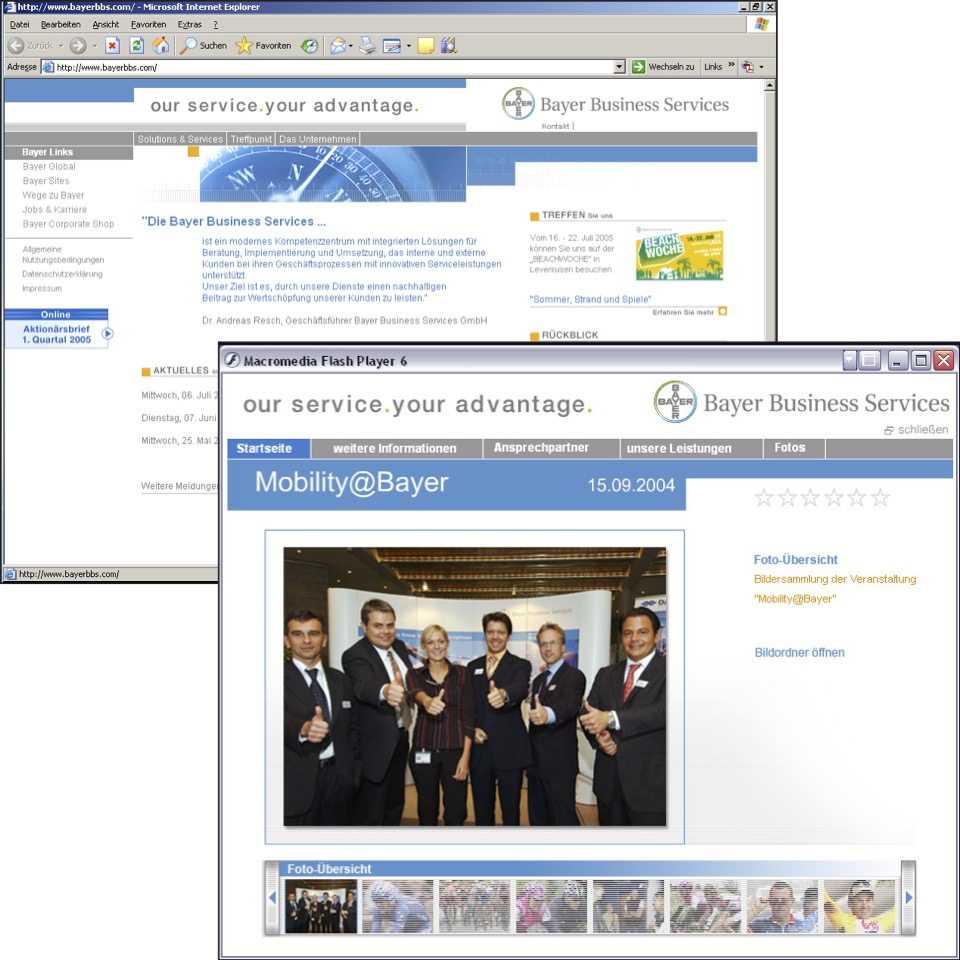Click the schließen link in Flash window
This screenshot has height=960, width=960.
(917, 430)
